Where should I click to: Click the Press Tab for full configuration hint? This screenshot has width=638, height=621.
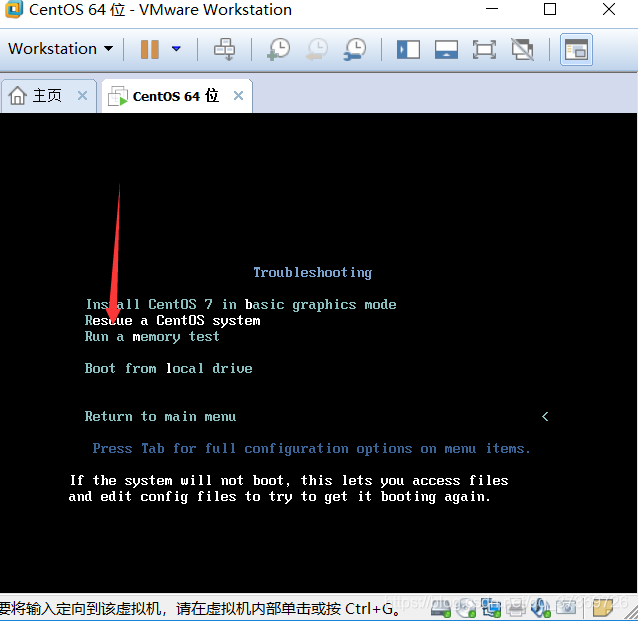(x=312, y=448)
